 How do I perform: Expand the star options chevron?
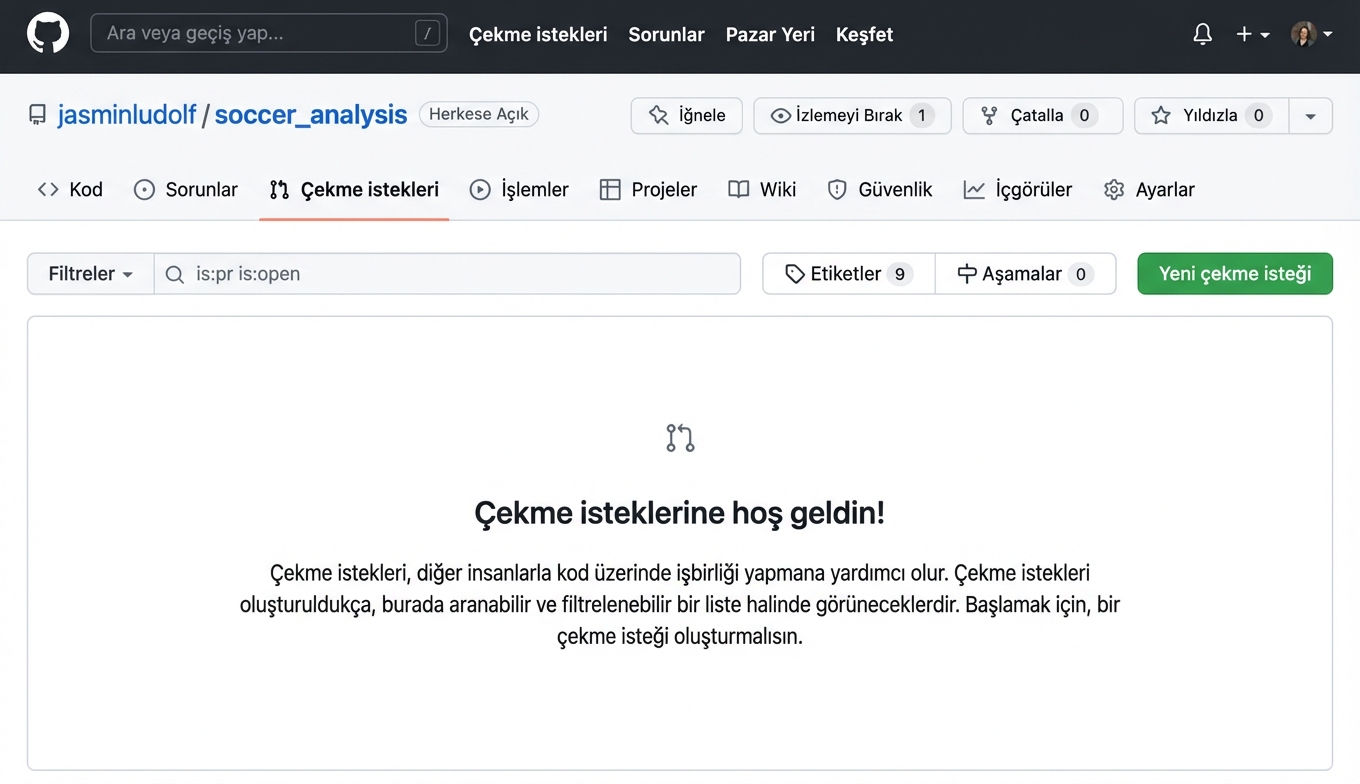click(x=1310, y=115)
